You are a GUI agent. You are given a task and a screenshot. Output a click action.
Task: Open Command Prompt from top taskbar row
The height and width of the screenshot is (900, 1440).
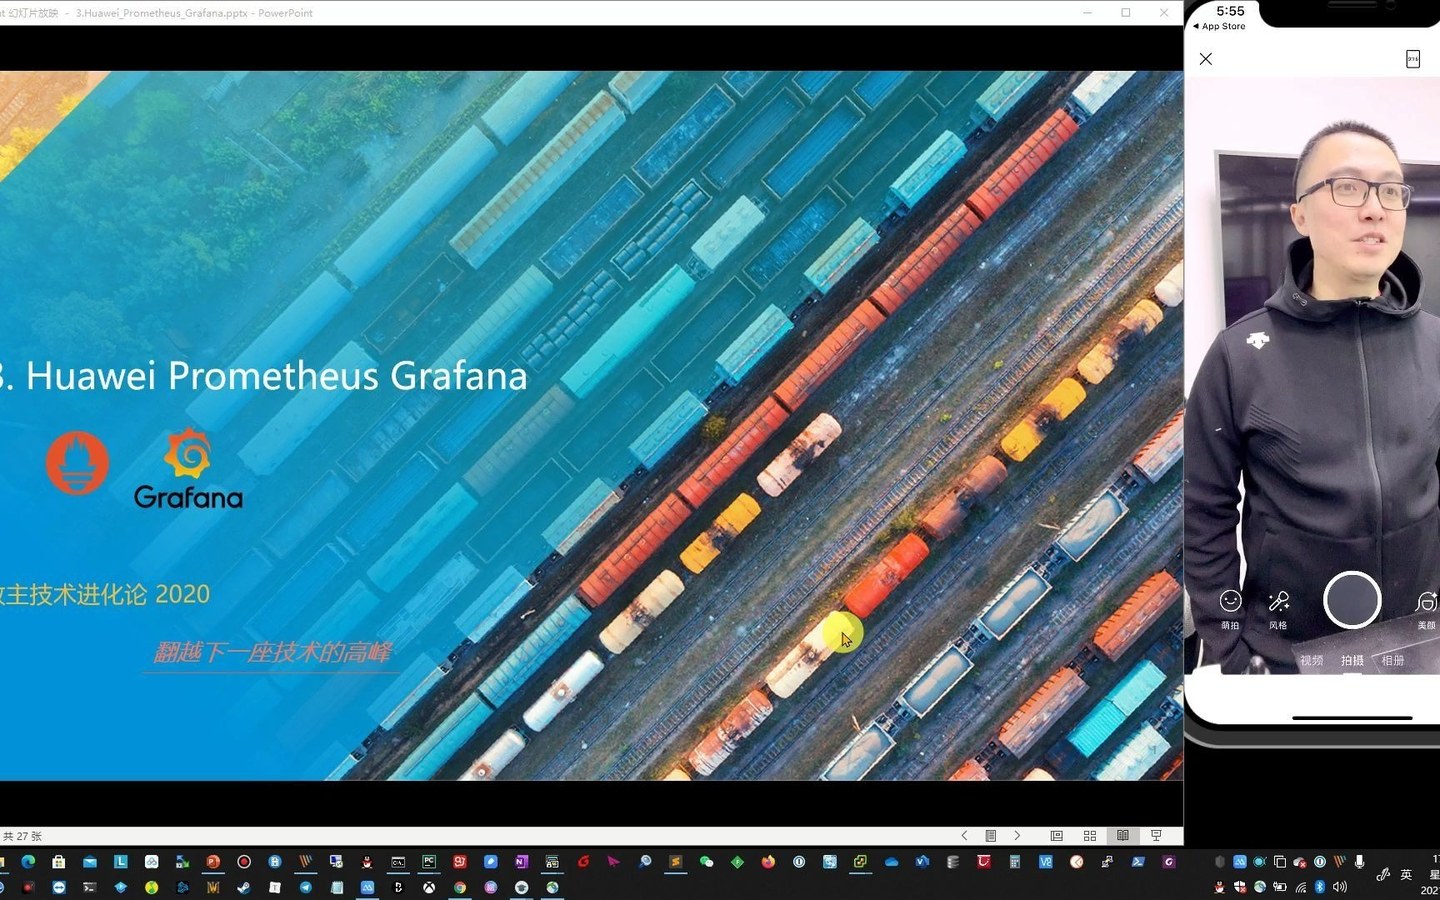click(398, 861)
